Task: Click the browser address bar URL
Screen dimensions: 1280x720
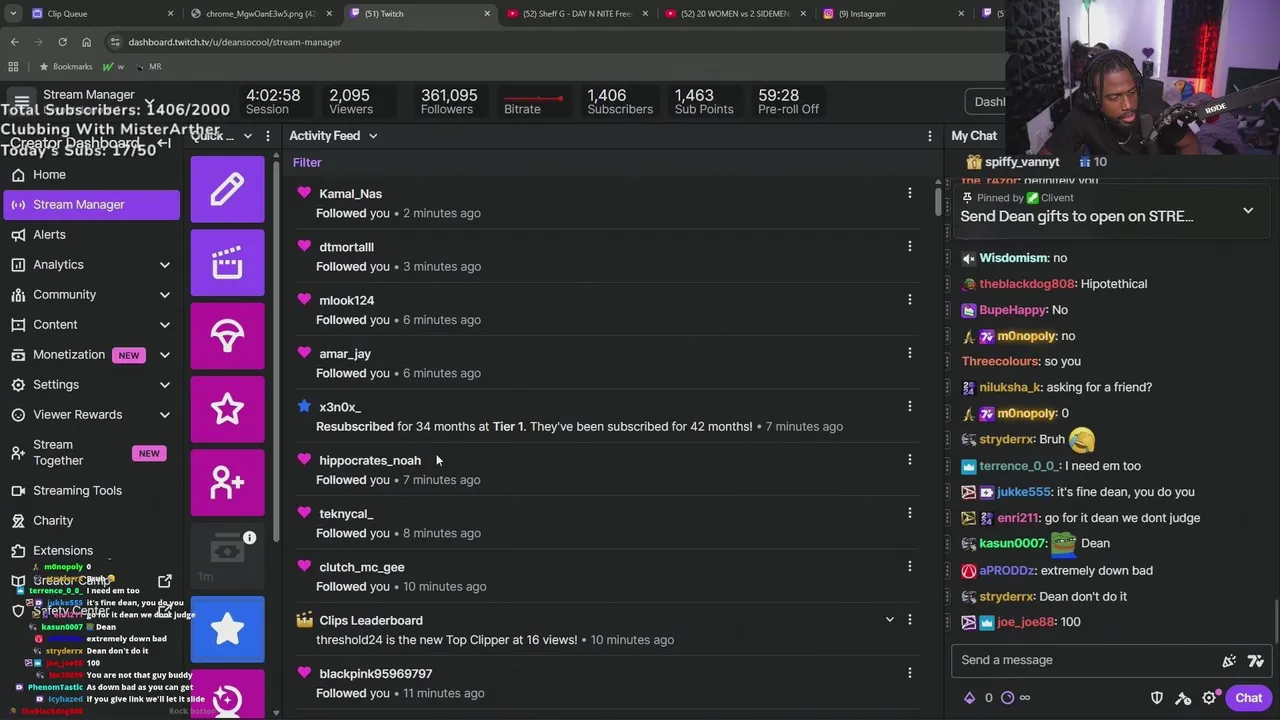Action: (x=234, y=42)
